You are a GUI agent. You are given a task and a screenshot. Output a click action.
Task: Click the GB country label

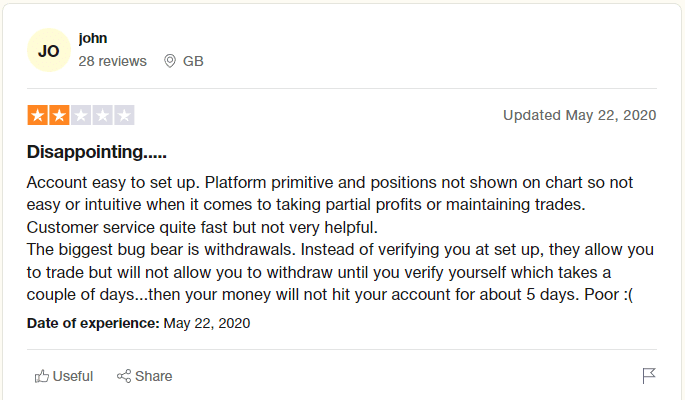click(193, 61)
